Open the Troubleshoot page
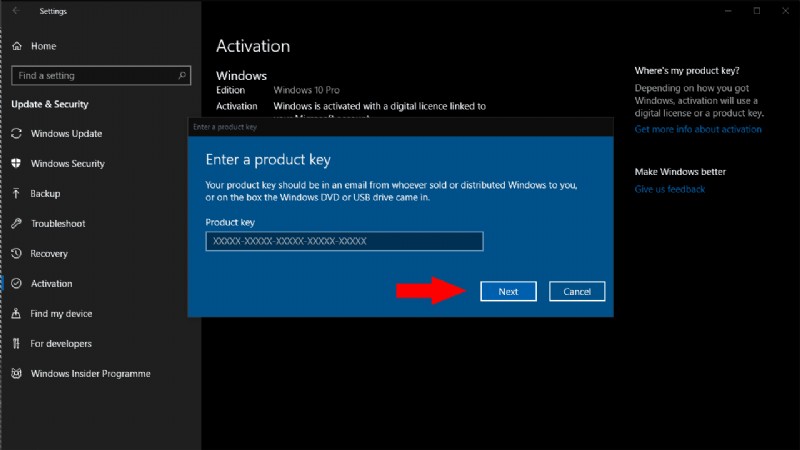Screen dimensions: 800x450 click(58, 223)
